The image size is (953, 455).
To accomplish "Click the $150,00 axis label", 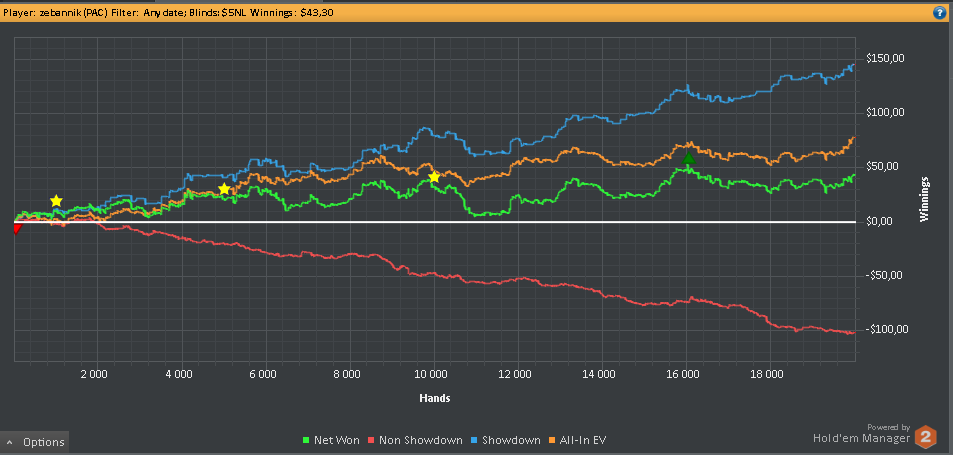I will [x=888, y=58].
